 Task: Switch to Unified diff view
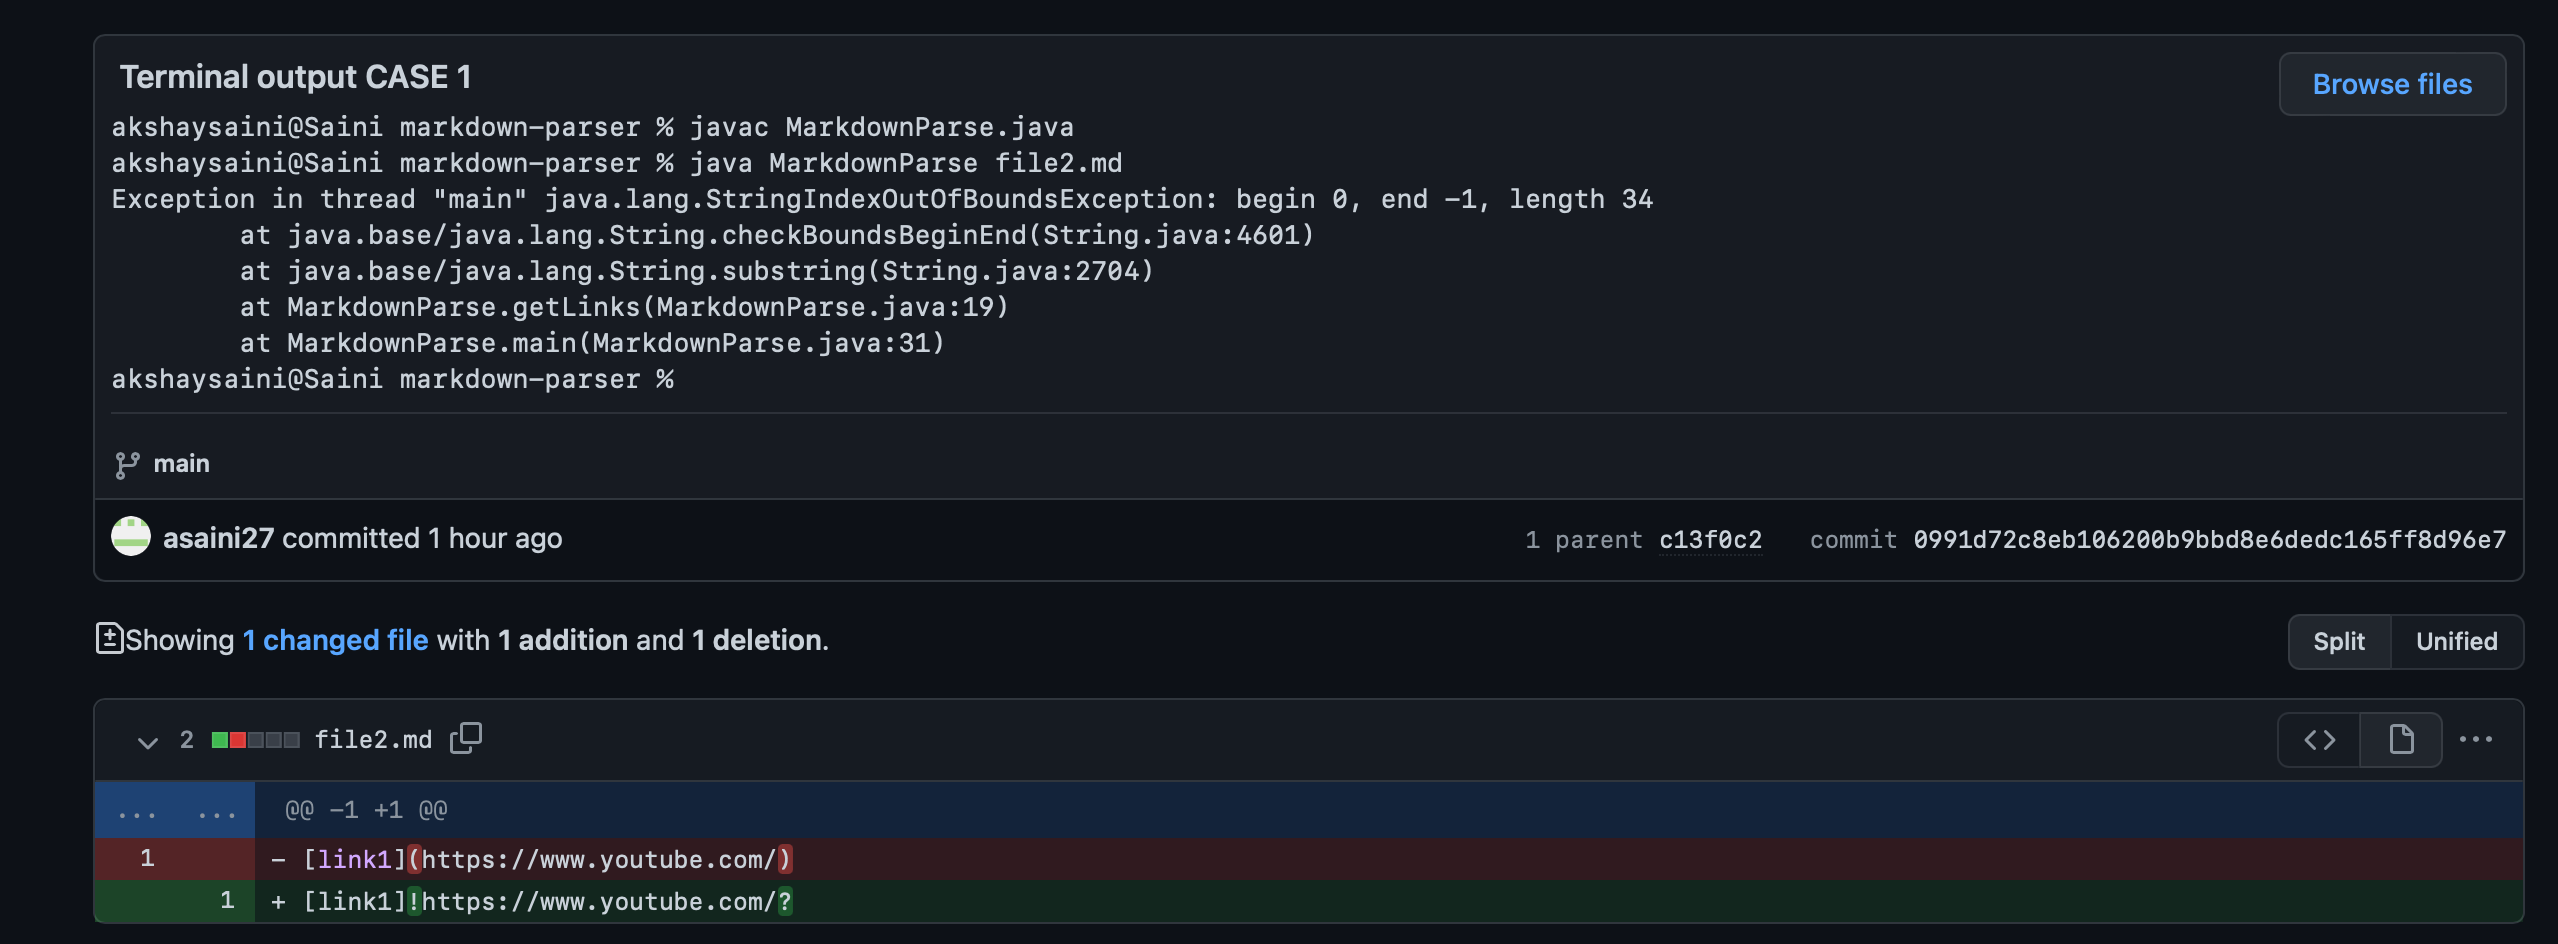click(2456, 641)
